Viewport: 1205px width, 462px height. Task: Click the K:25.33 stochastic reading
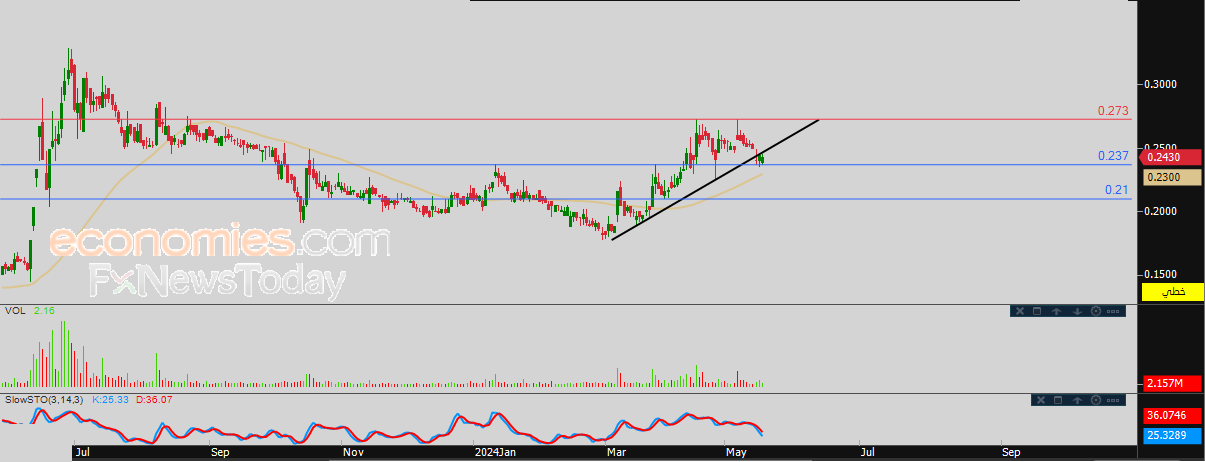point(112,399)
